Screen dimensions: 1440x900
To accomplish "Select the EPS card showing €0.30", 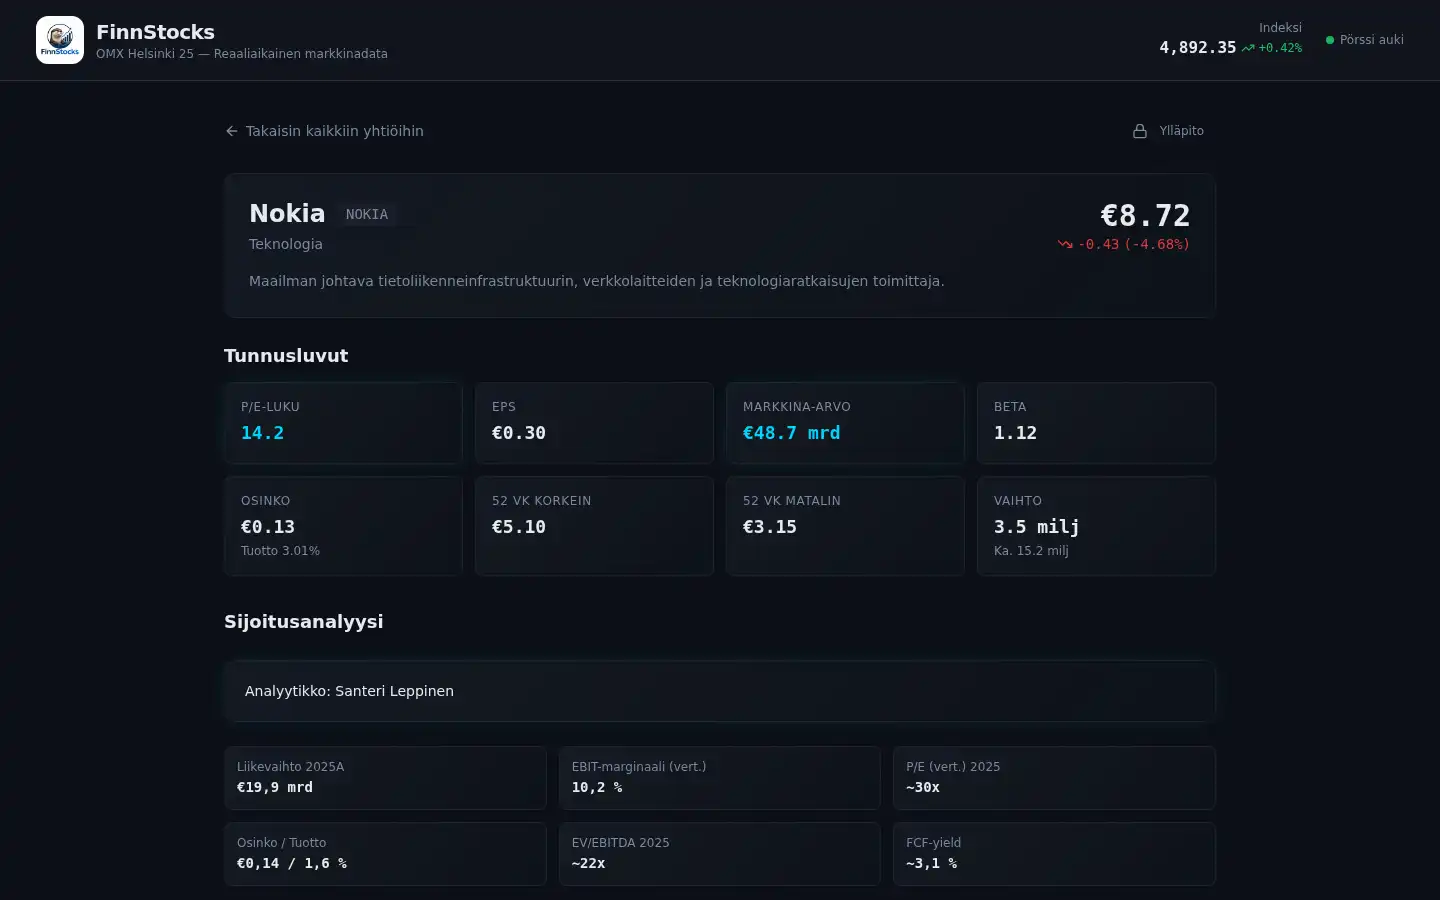I will pyautogui.click(x=594, y=423).
